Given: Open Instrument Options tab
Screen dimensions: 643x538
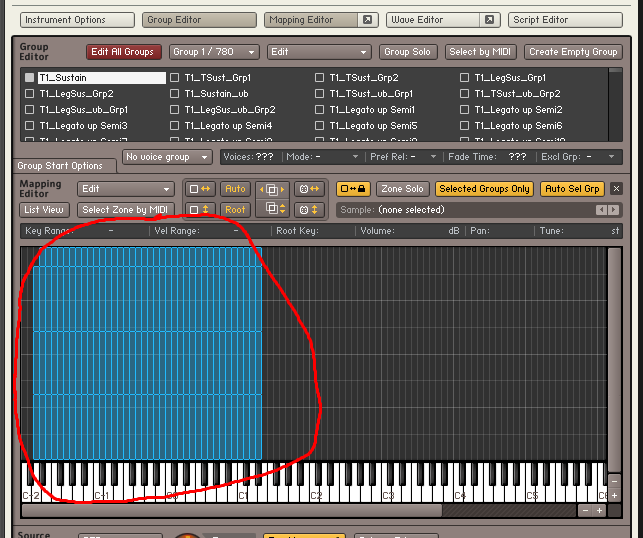Looking at the screenshot, I should (x=77, y=20).
